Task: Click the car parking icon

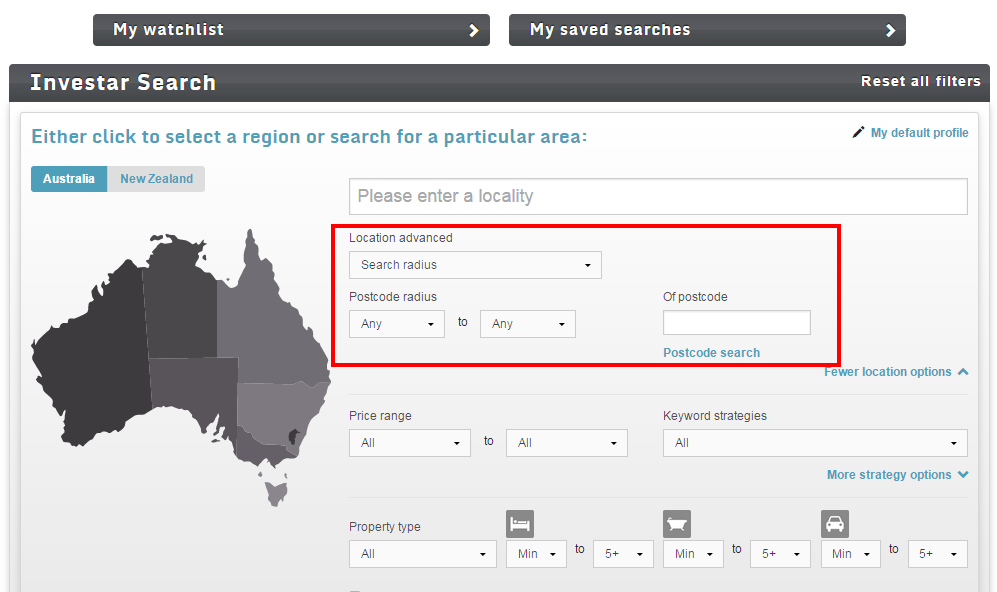Action: click(835, 524)
